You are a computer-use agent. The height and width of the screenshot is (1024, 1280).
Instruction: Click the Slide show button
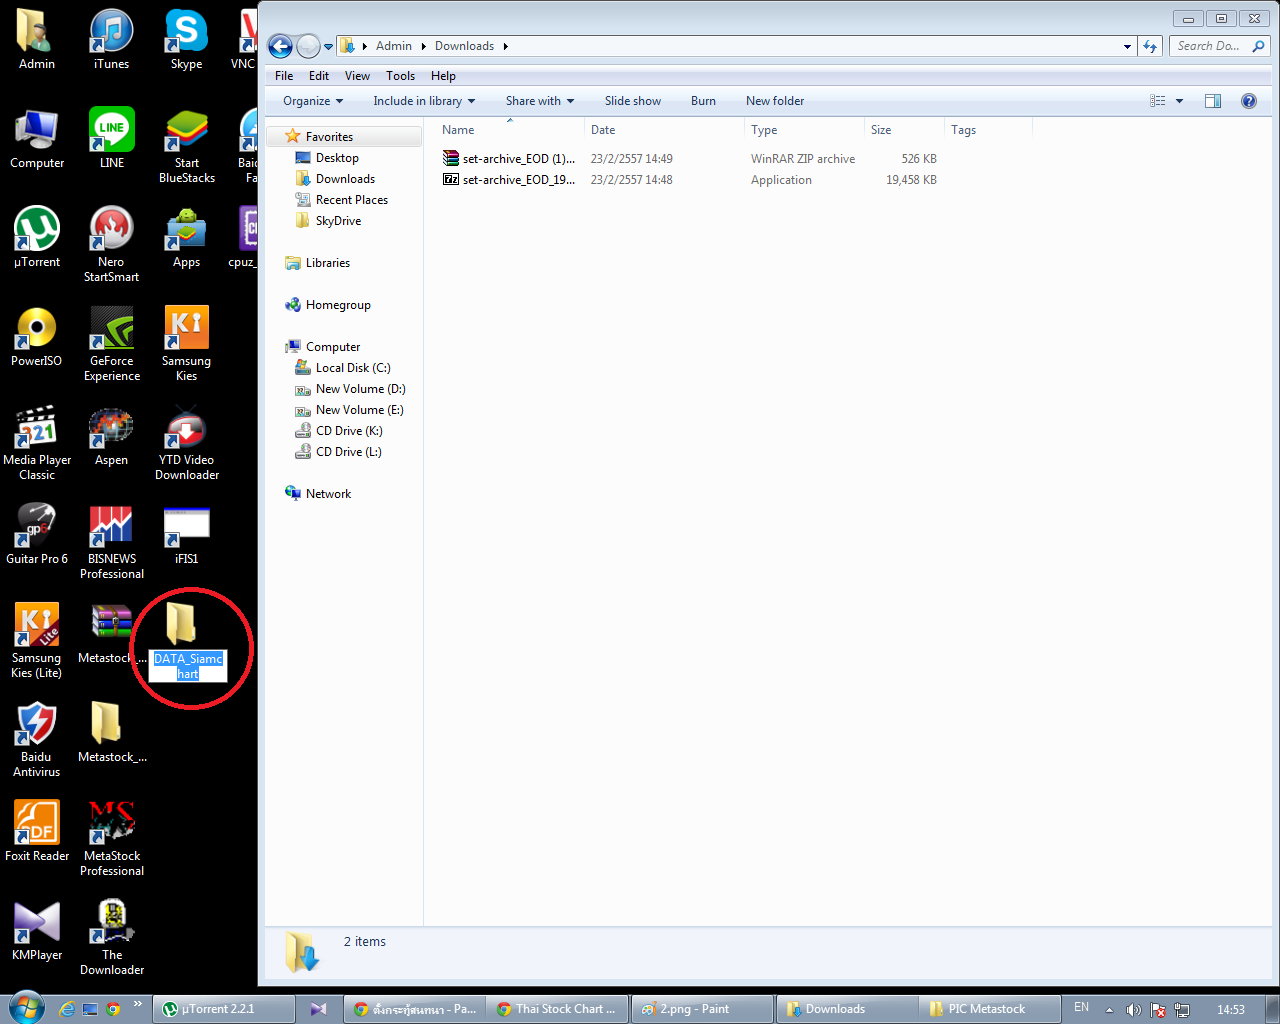click(x=633, y=101)
